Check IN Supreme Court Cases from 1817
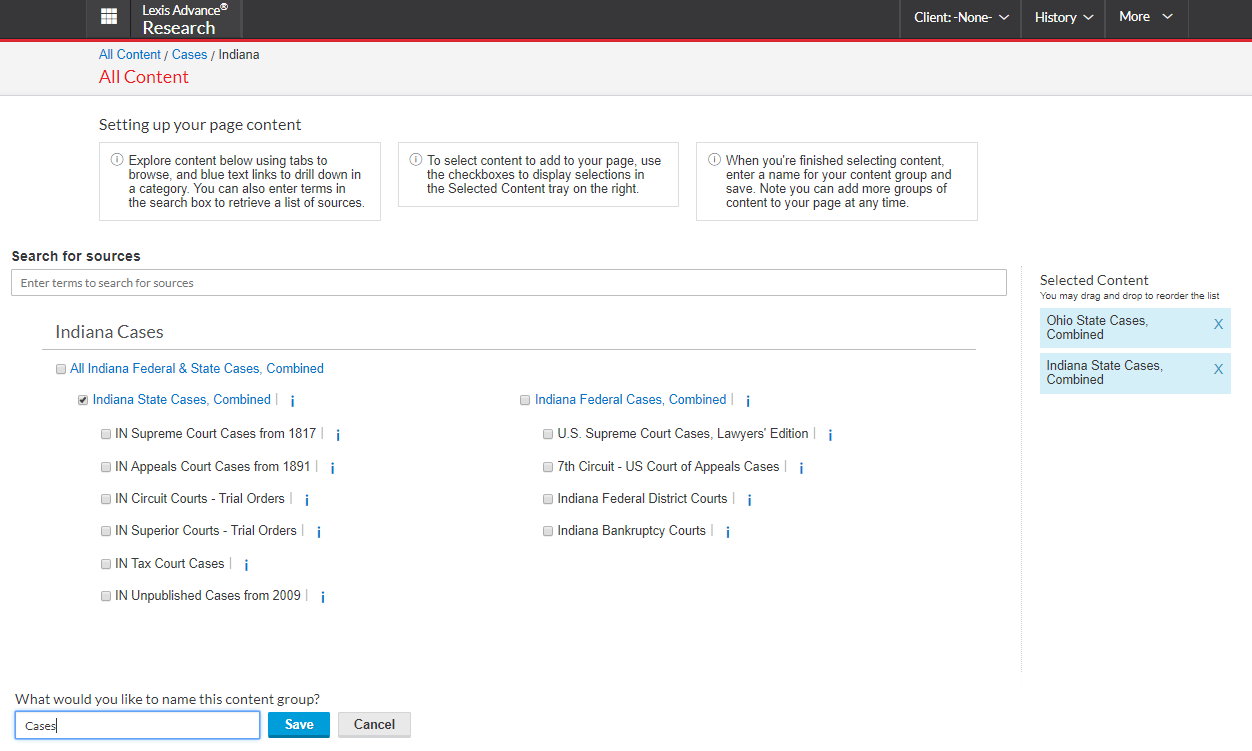1252x751 pixels. pos(106,434)
